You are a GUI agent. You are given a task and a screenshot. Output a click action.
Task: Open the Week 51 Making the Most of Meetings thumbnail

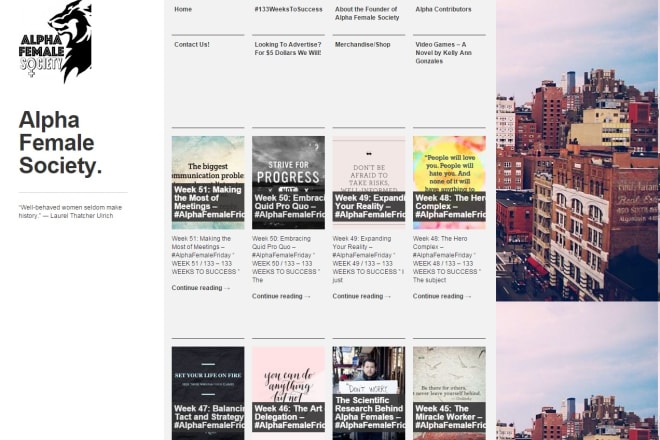click(208, 182)
